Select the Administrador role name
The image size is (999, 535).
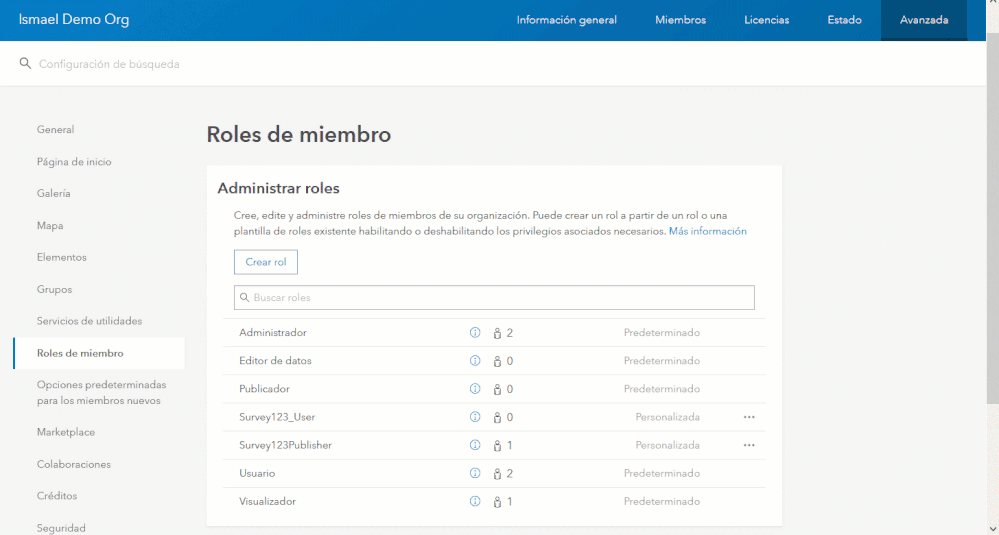click(x=273, y=332)
